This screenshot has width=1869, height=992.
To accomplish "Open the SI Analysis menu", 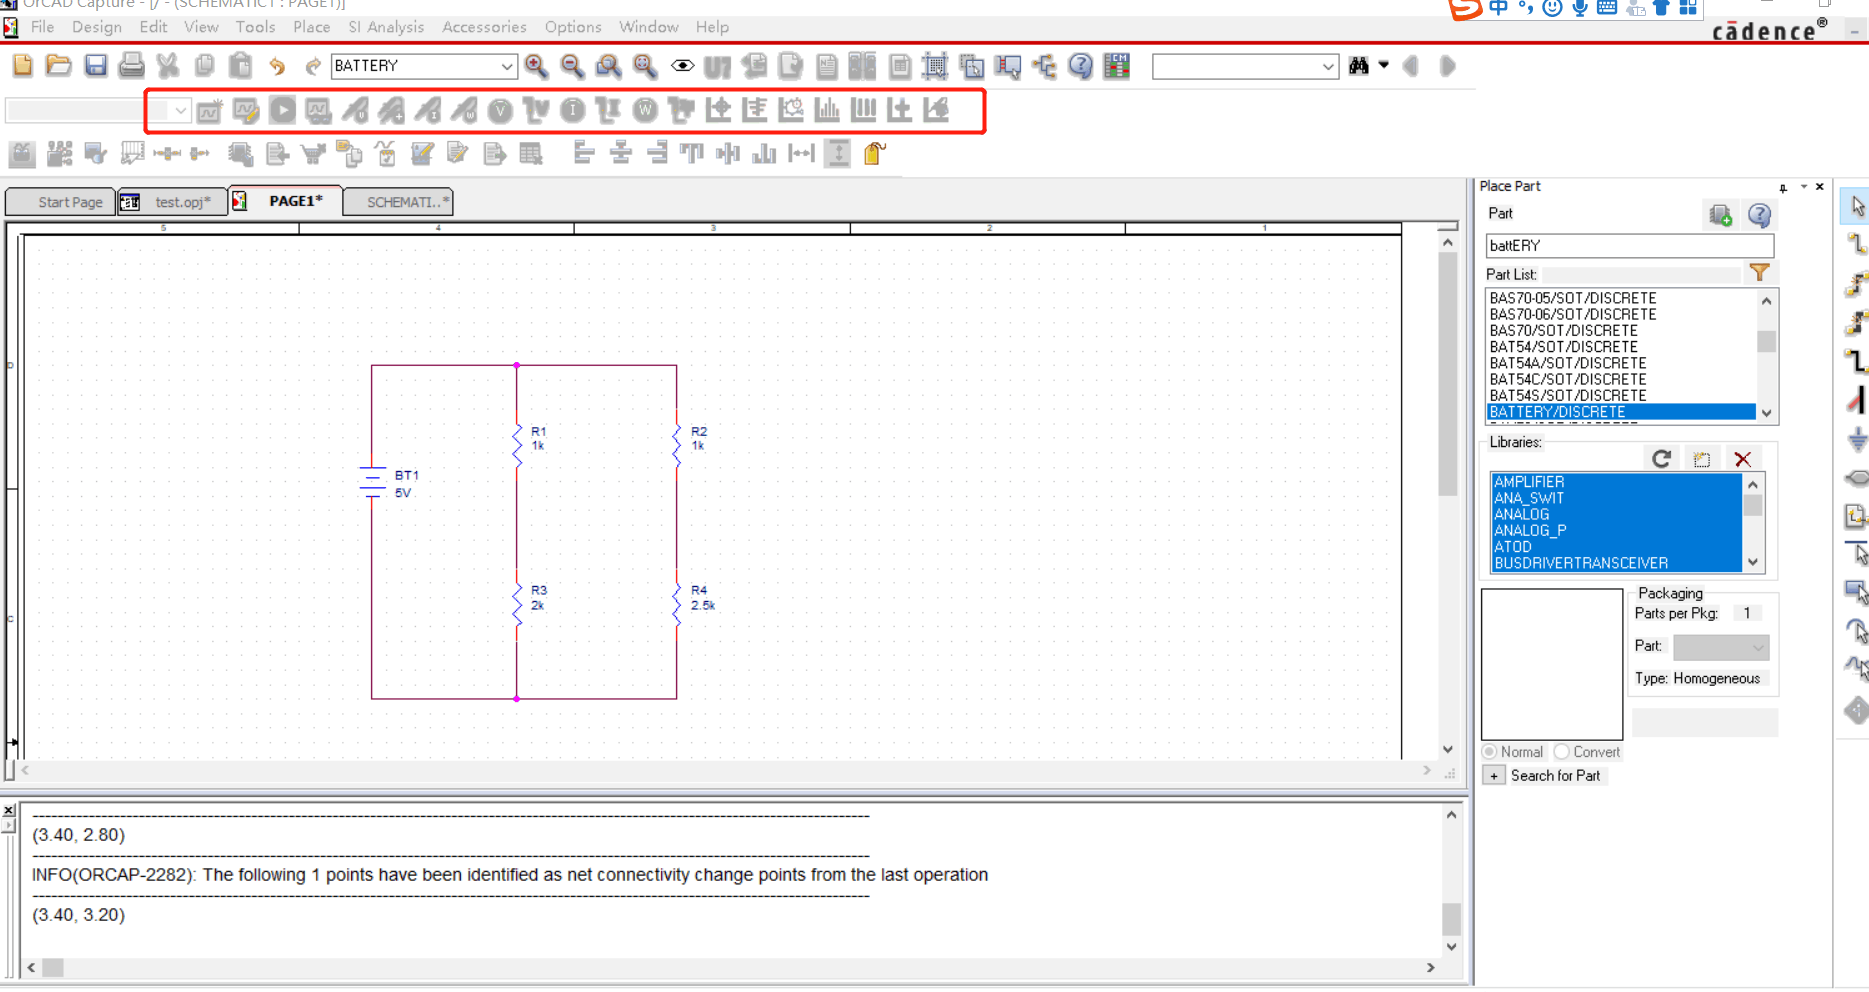I will pyautogui.click(x=386, y=27).
